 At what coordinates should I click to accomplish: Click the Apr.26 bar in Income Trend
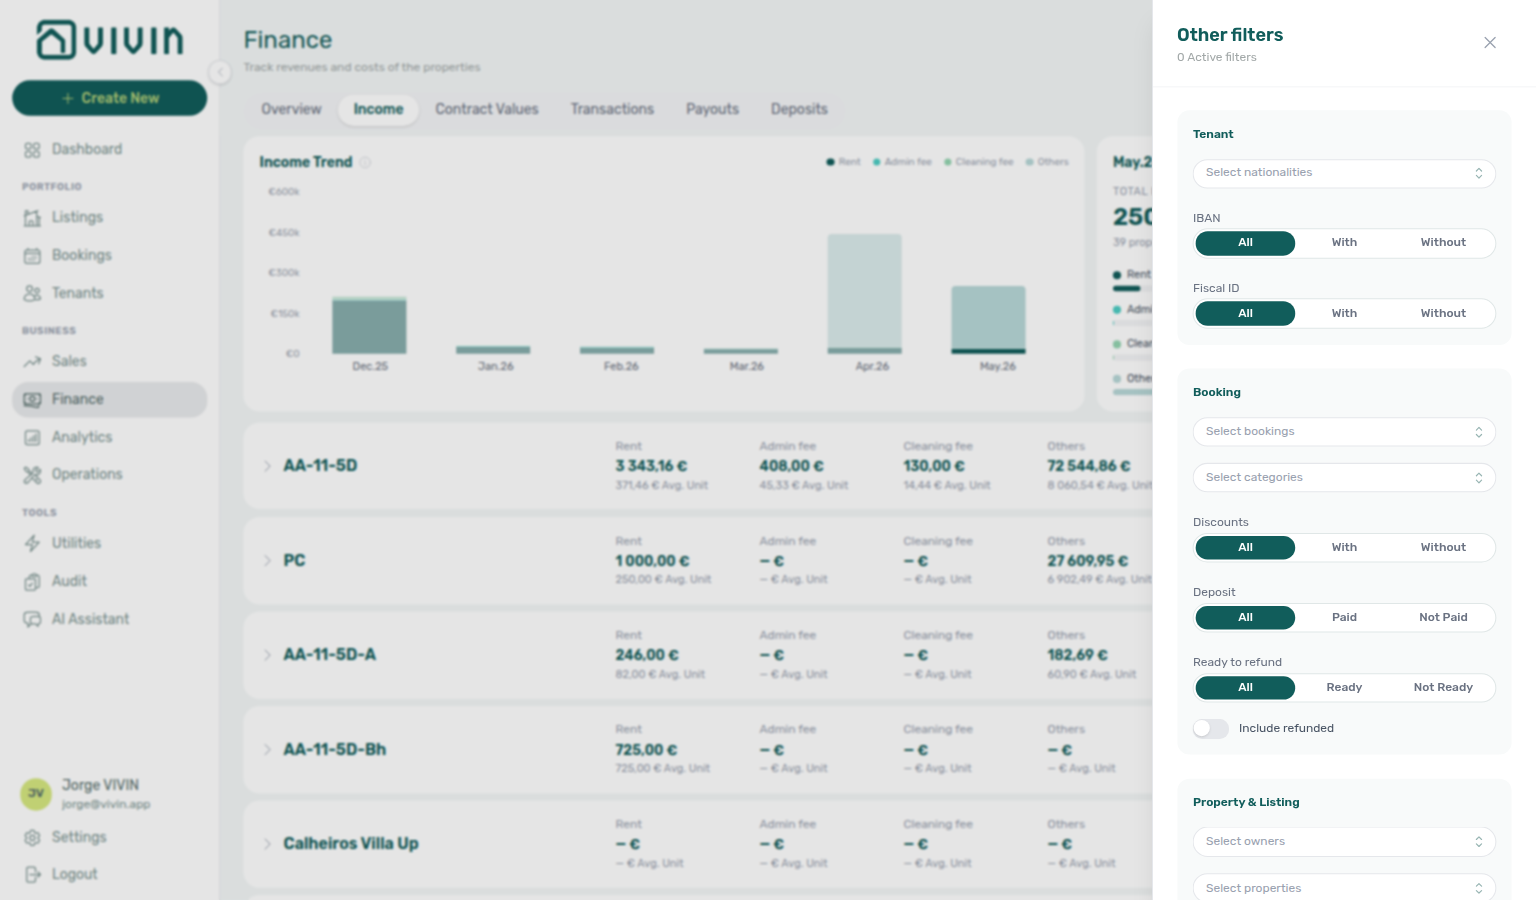point(864,294)
